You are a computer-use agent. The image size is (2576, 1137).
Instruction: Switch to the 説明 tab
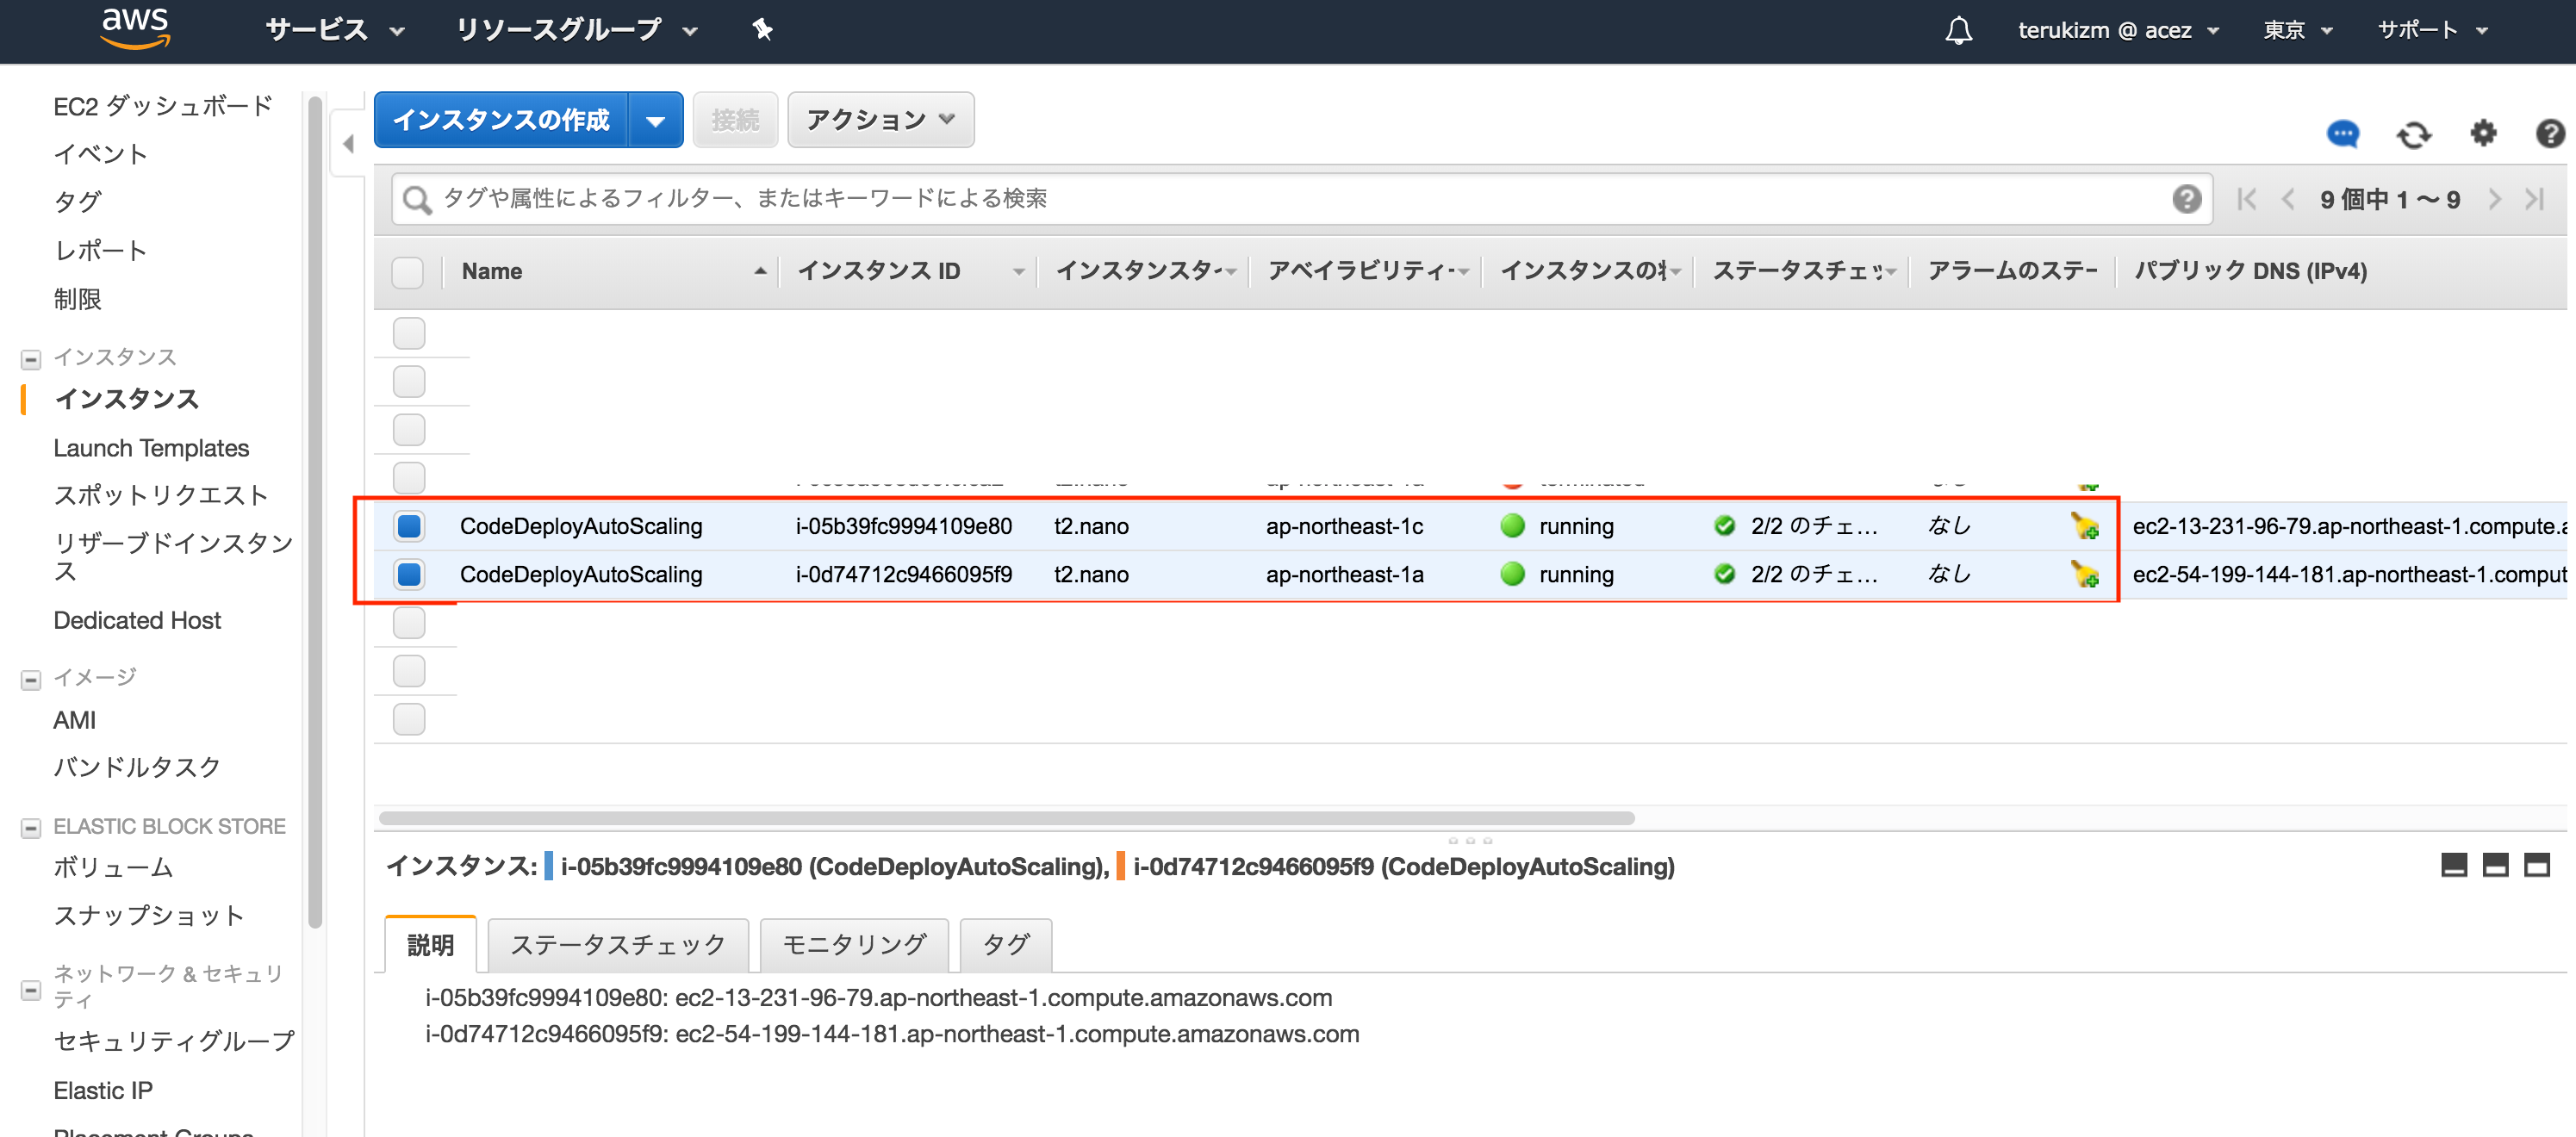[x=430, y=945]
